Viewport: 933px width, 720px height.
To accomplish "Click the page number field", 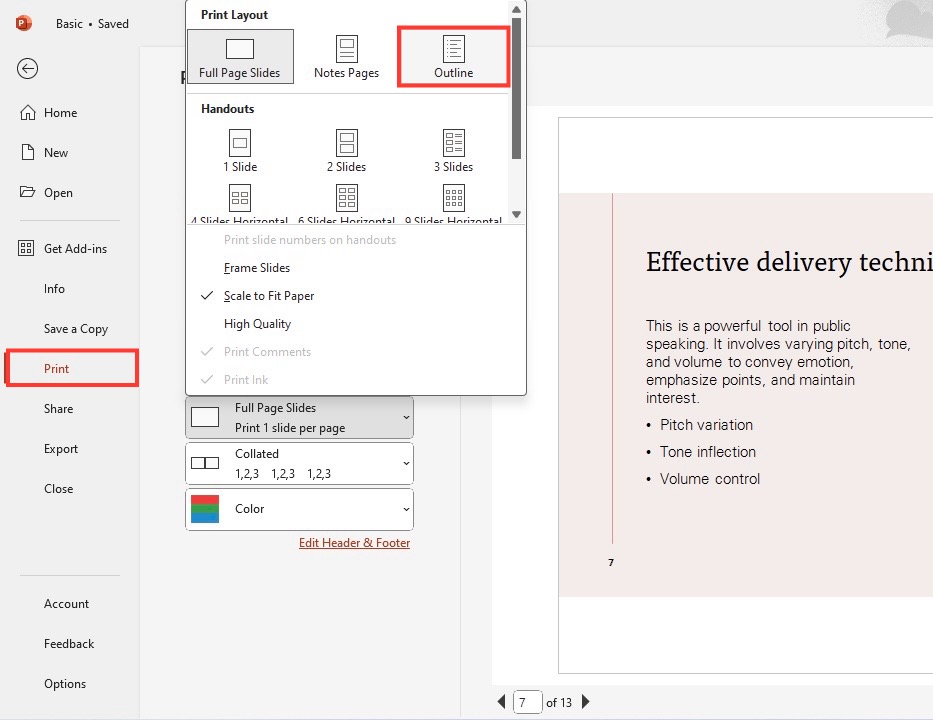I will 527,702.
